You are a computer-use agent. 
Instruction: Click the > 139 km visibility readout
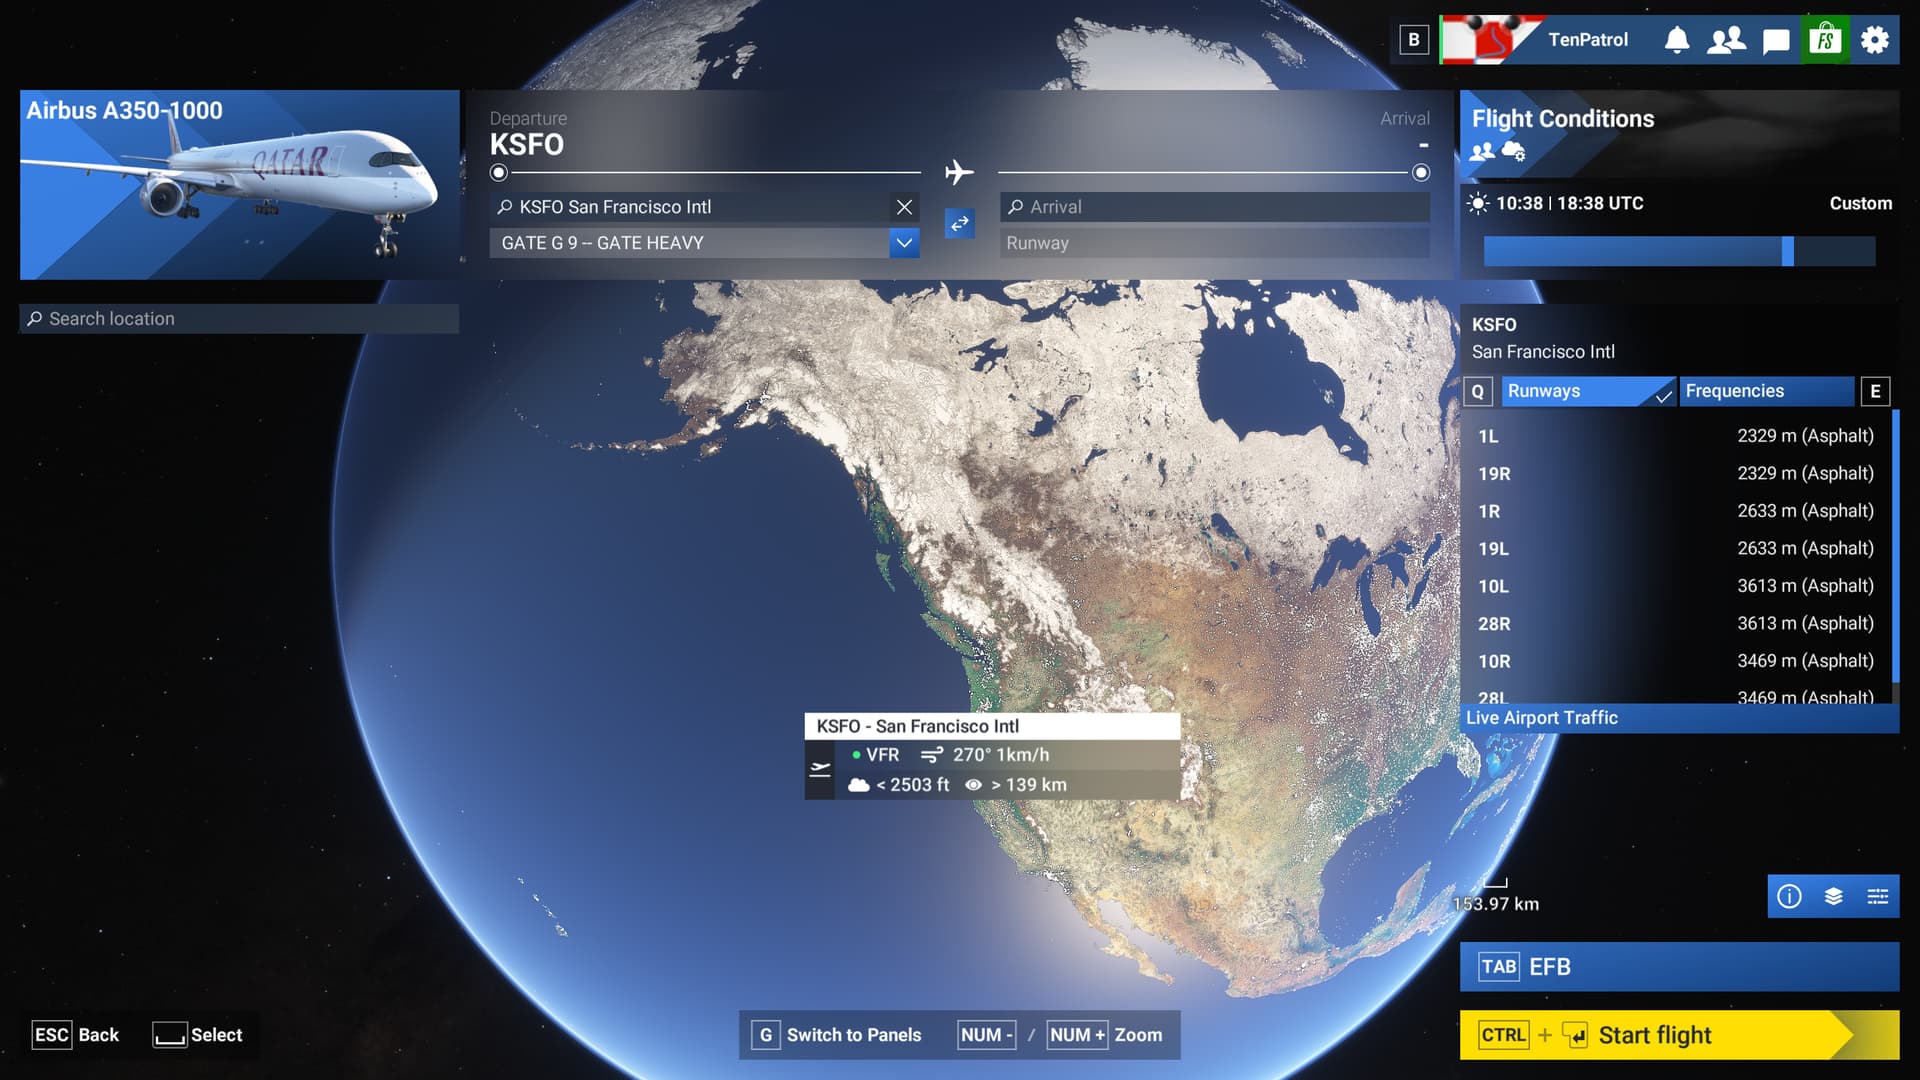tap(1016, 785)
